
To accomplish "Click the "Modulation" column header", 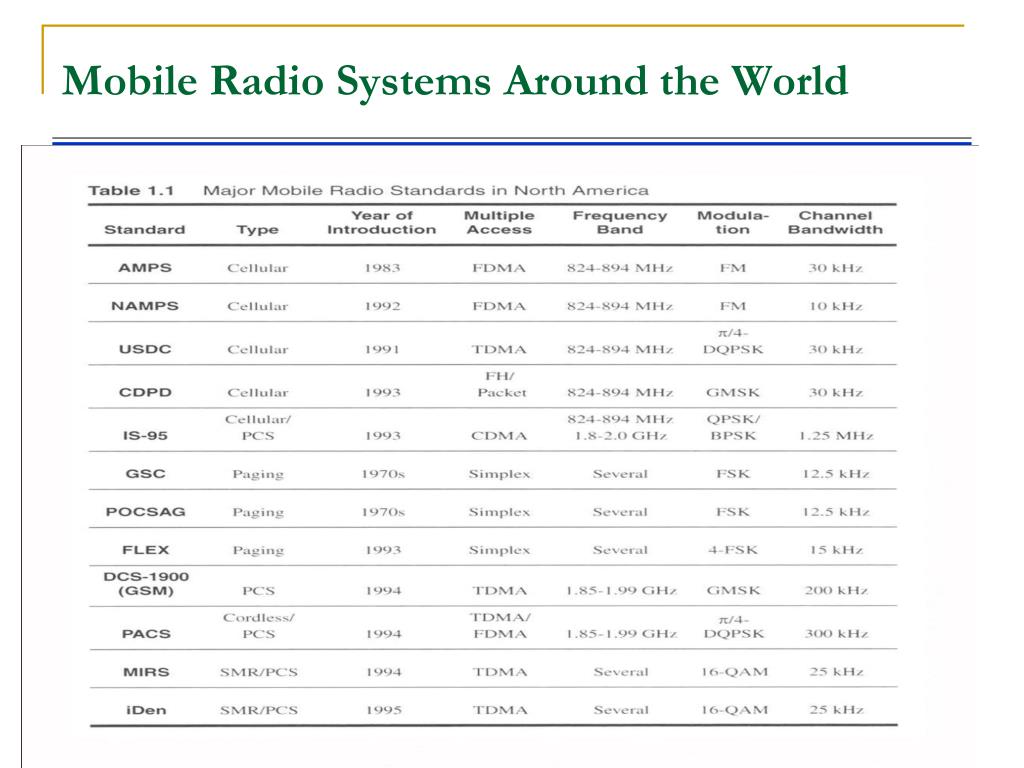I will click(x=733, y=223).
